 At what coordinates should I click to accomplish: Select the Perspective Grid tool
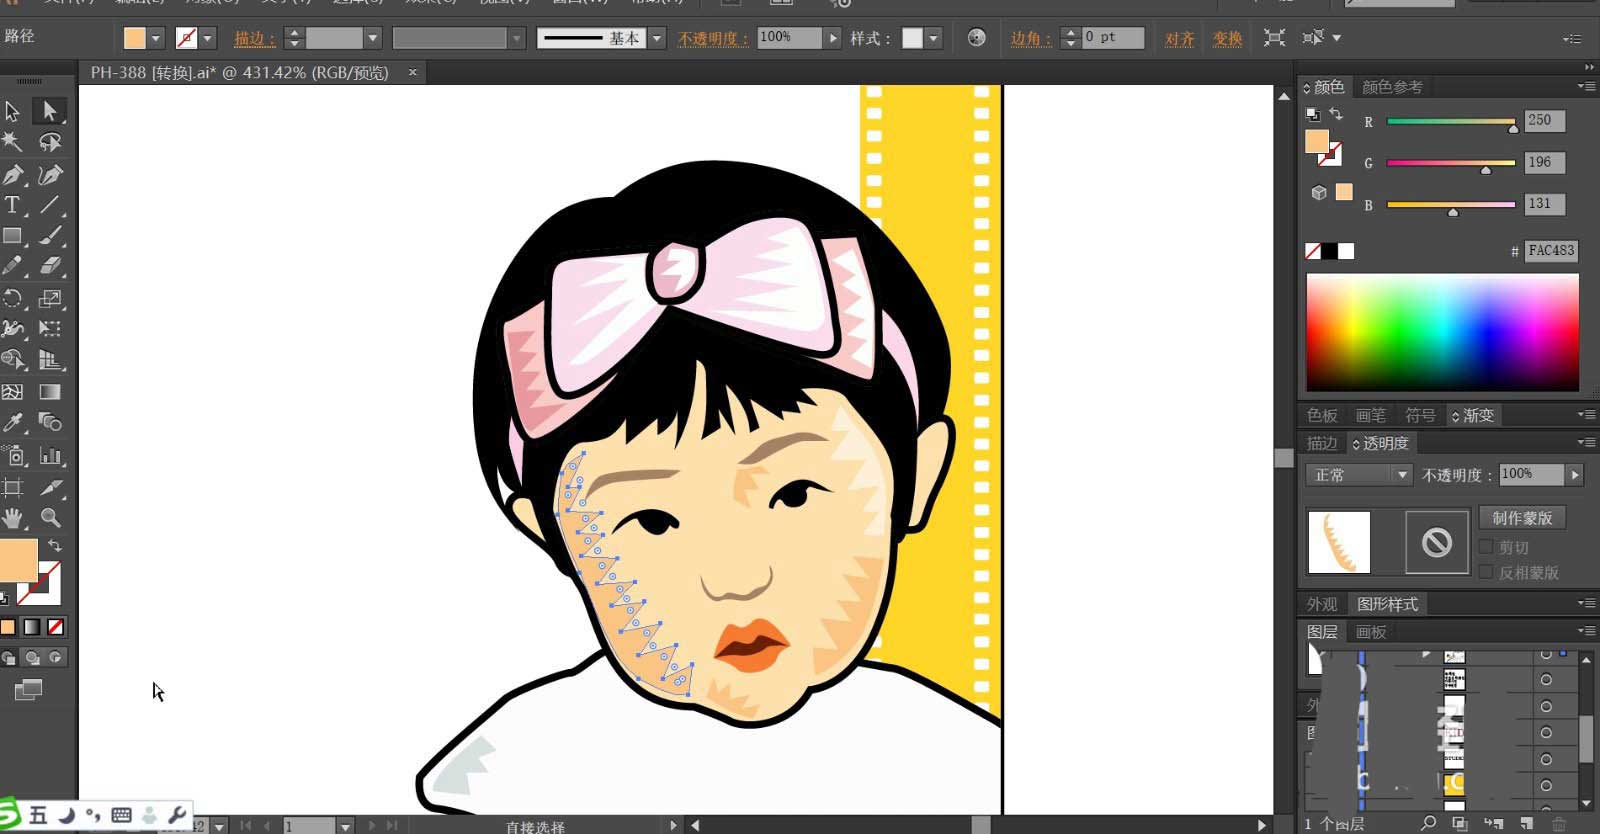pos(49,360)
